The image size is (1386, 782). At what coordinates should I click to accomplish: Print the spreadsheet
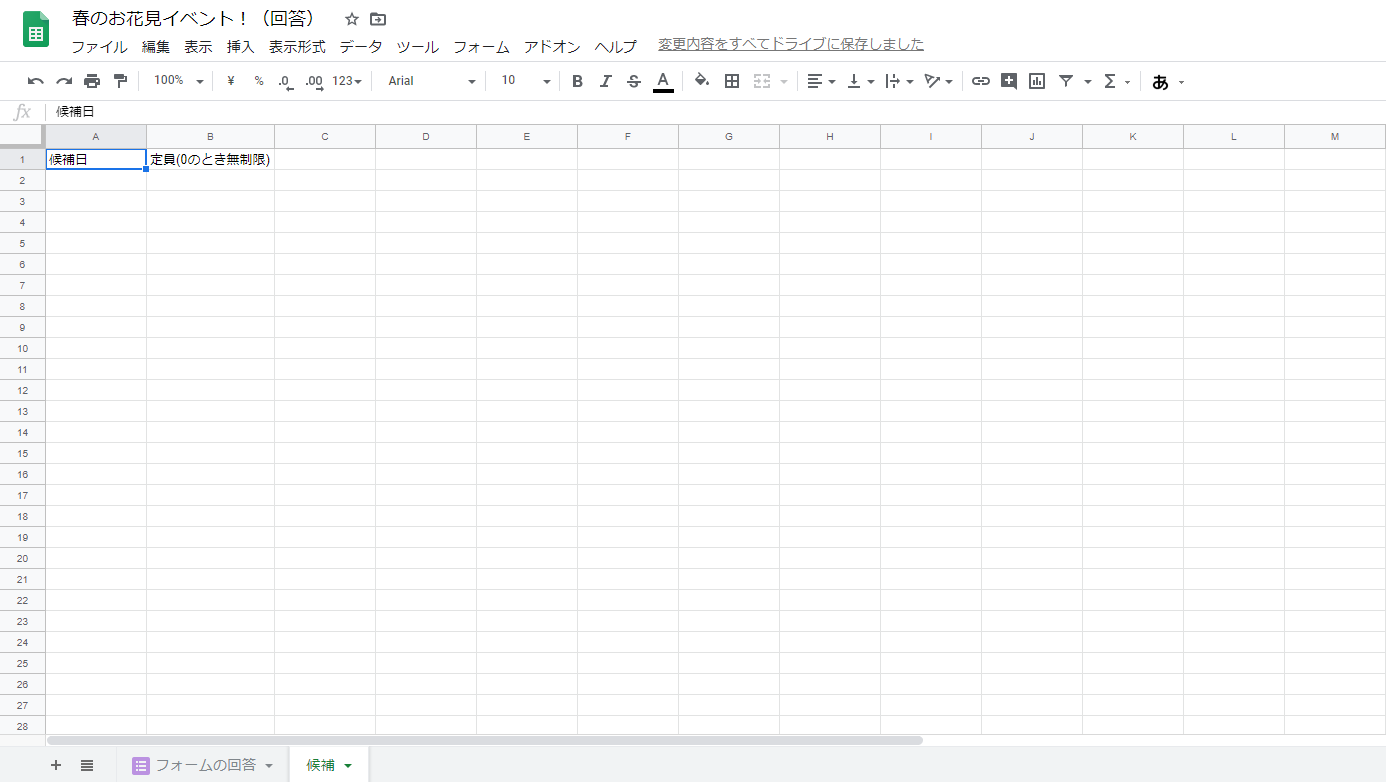tap(92, 81)
